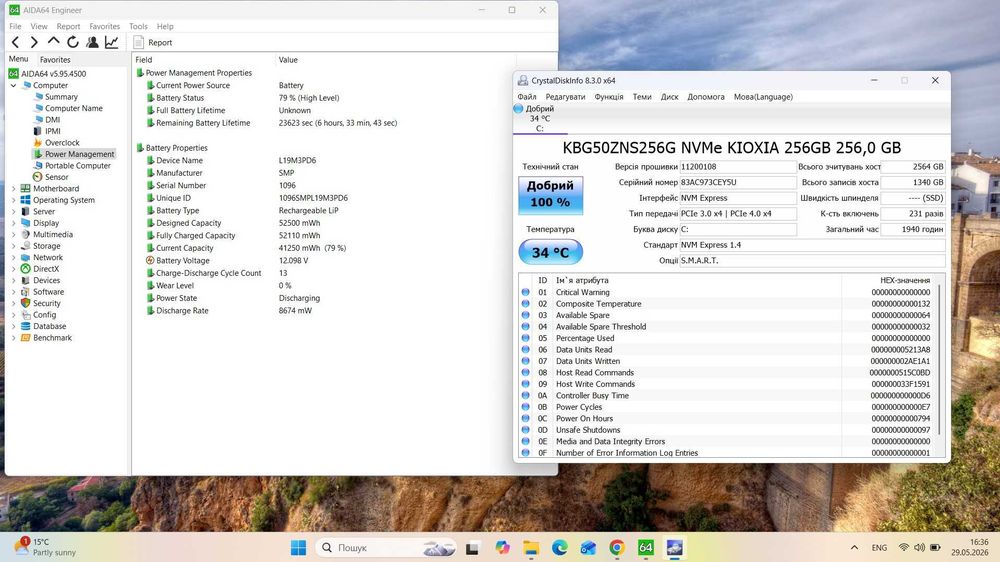Refresh the AIDA64 page
Image resolution: width=1000 pixels, height=562 pixels.
click(x=73, y=42)
